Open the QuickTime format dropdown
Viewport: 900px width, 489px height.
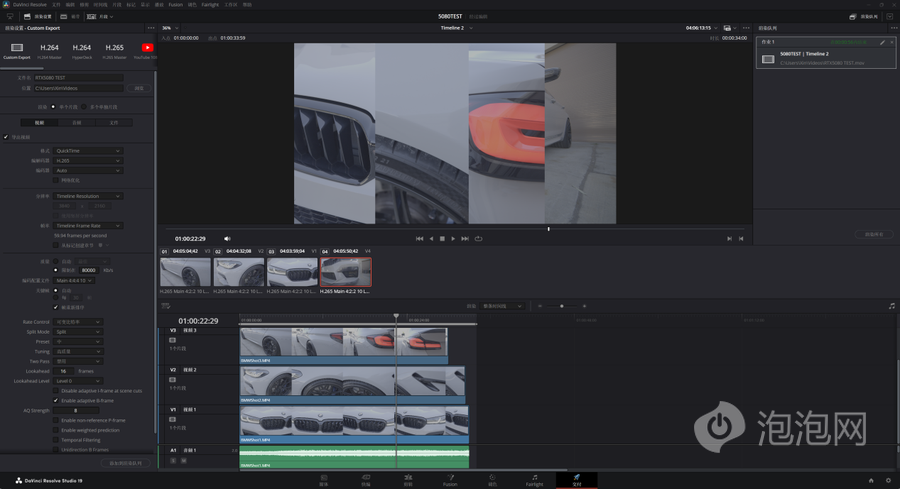(x=88, y=151)
